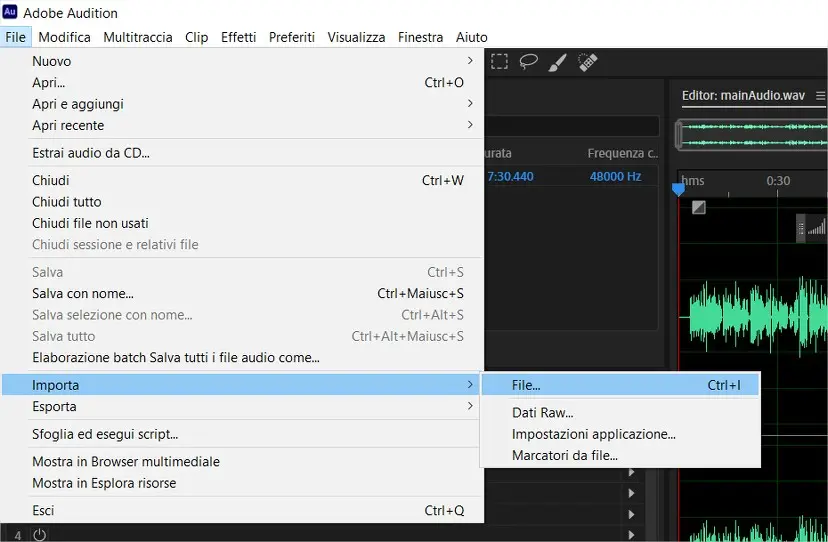Image resolution: width=828 pixels, height=542 pixels.
Task: Select the Lasso selection tool
Action: click(x=528, y=62)
